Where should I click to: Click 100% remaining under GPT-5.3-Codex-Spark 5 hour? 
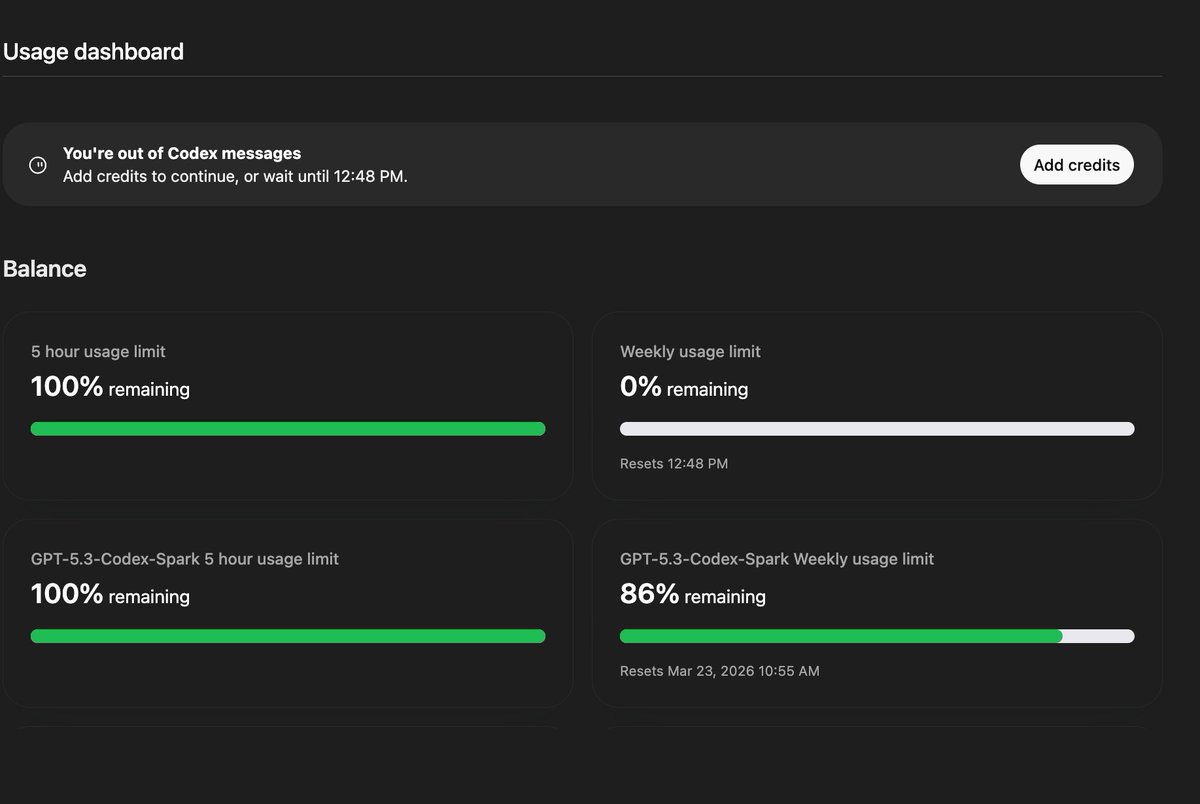coord(110,595)
